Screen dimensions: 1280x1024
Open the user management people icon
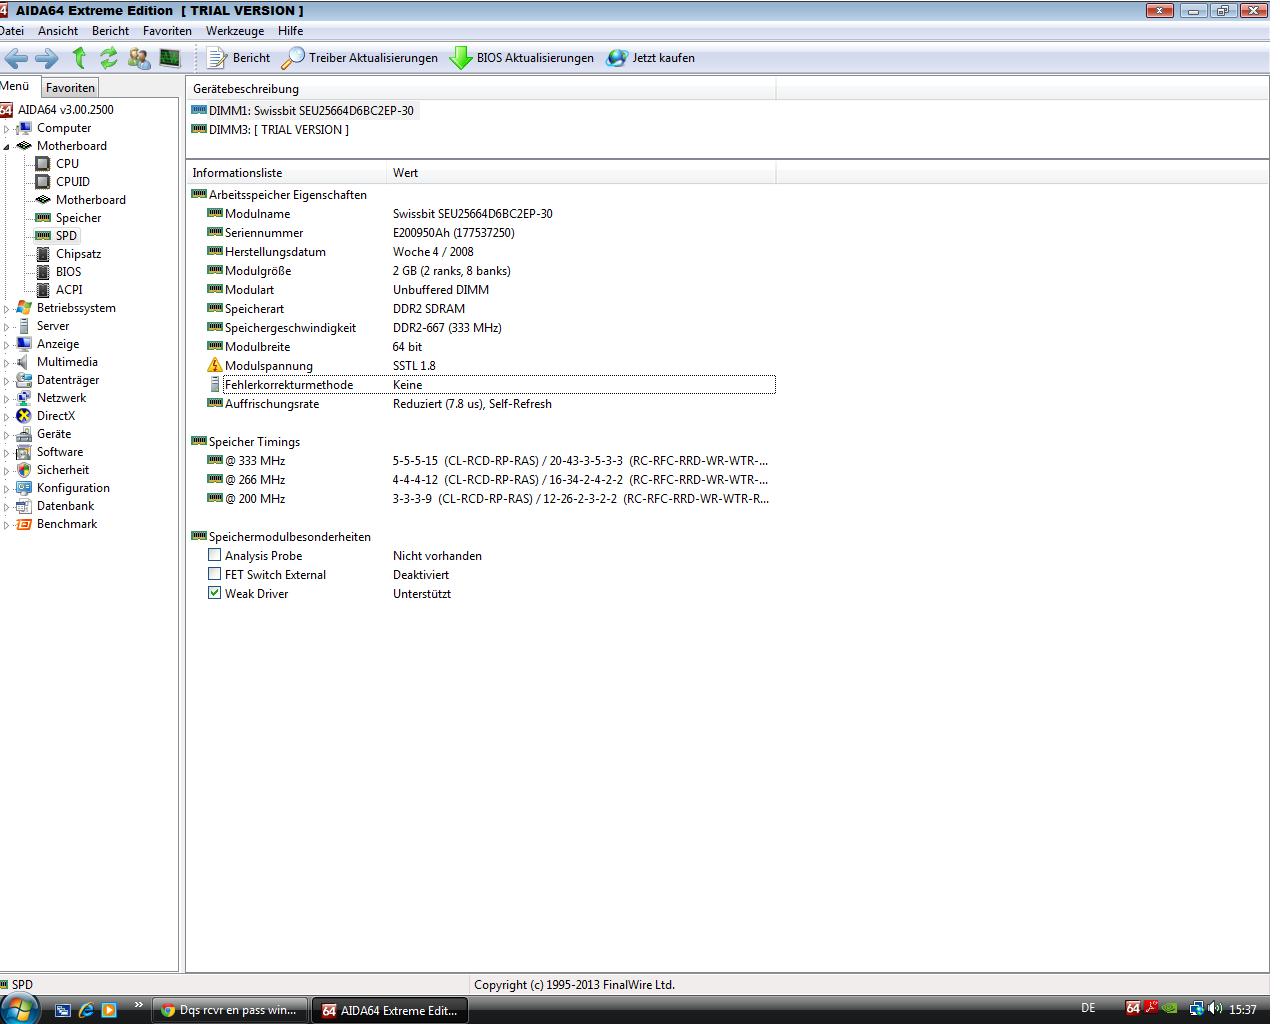pos(139,58)
